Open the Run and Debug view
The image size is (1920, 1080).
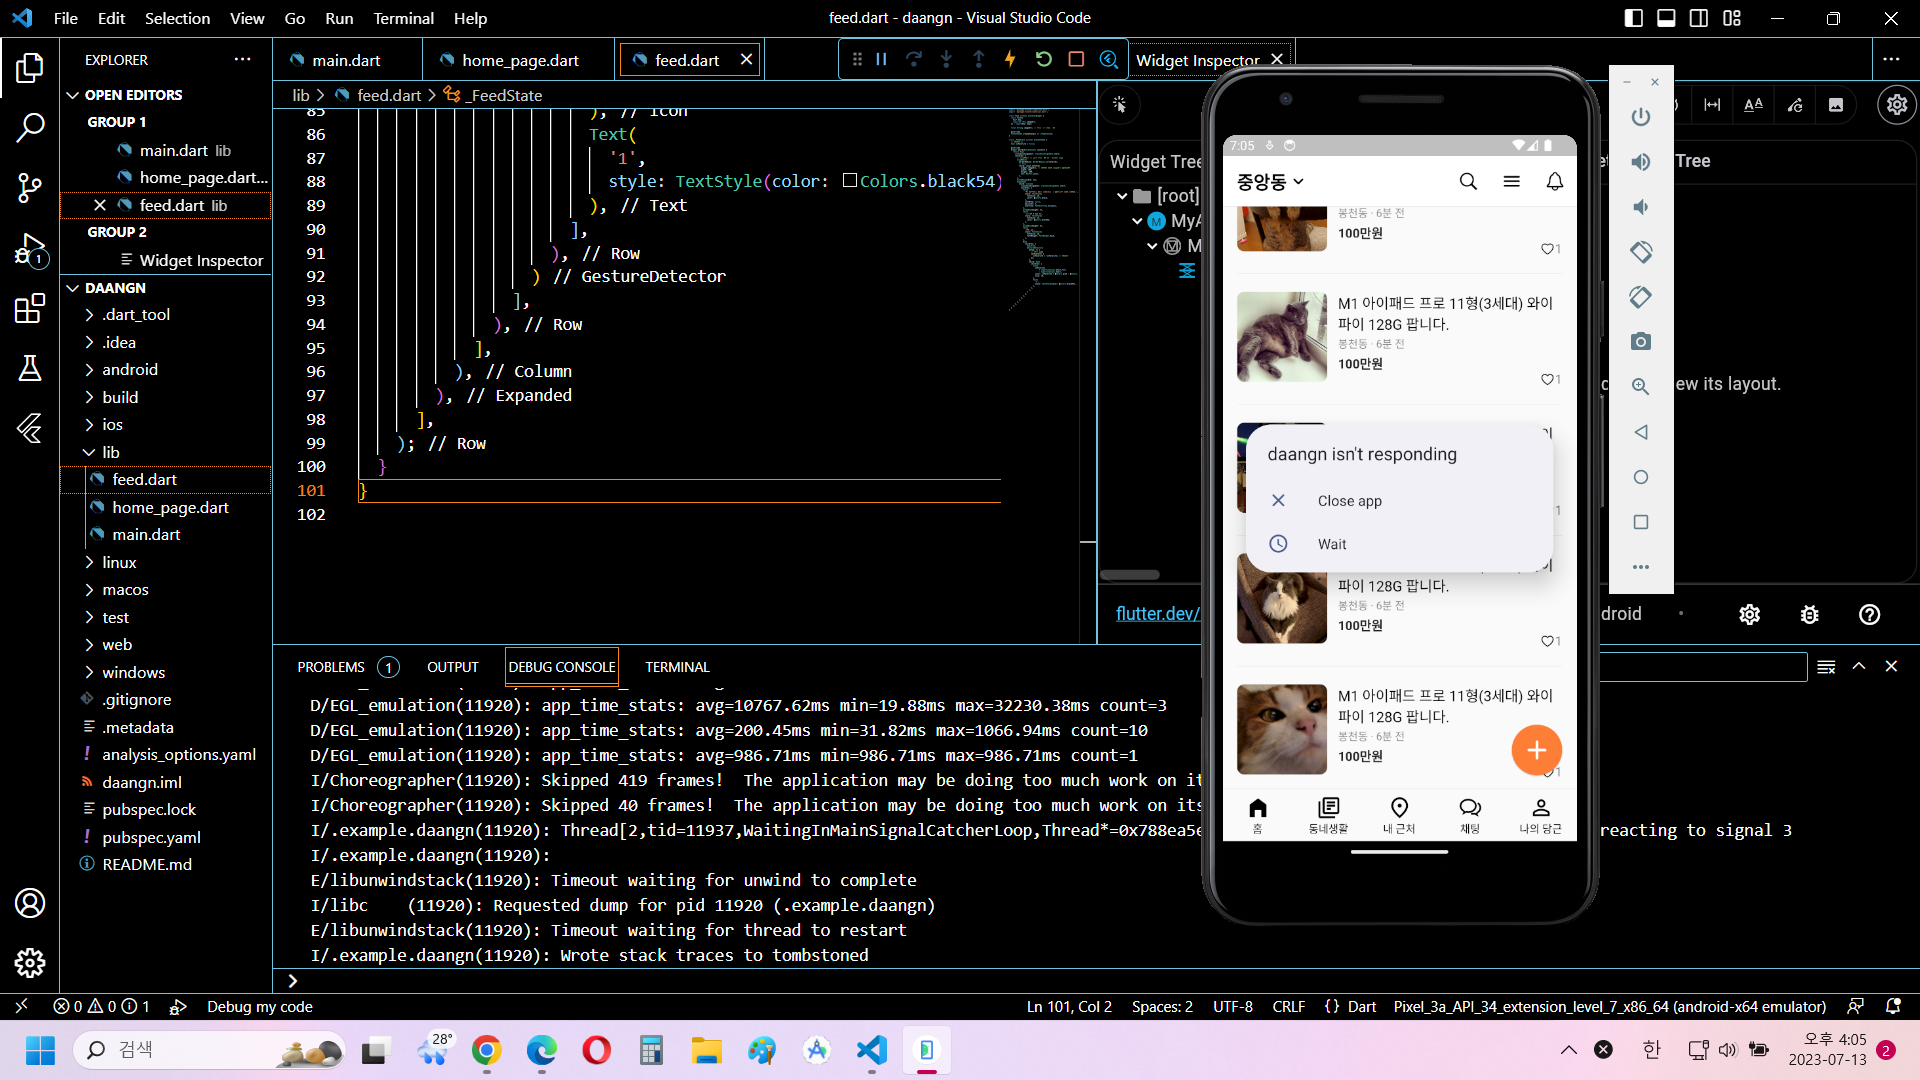pyautogui.click(x=30, y=249)
